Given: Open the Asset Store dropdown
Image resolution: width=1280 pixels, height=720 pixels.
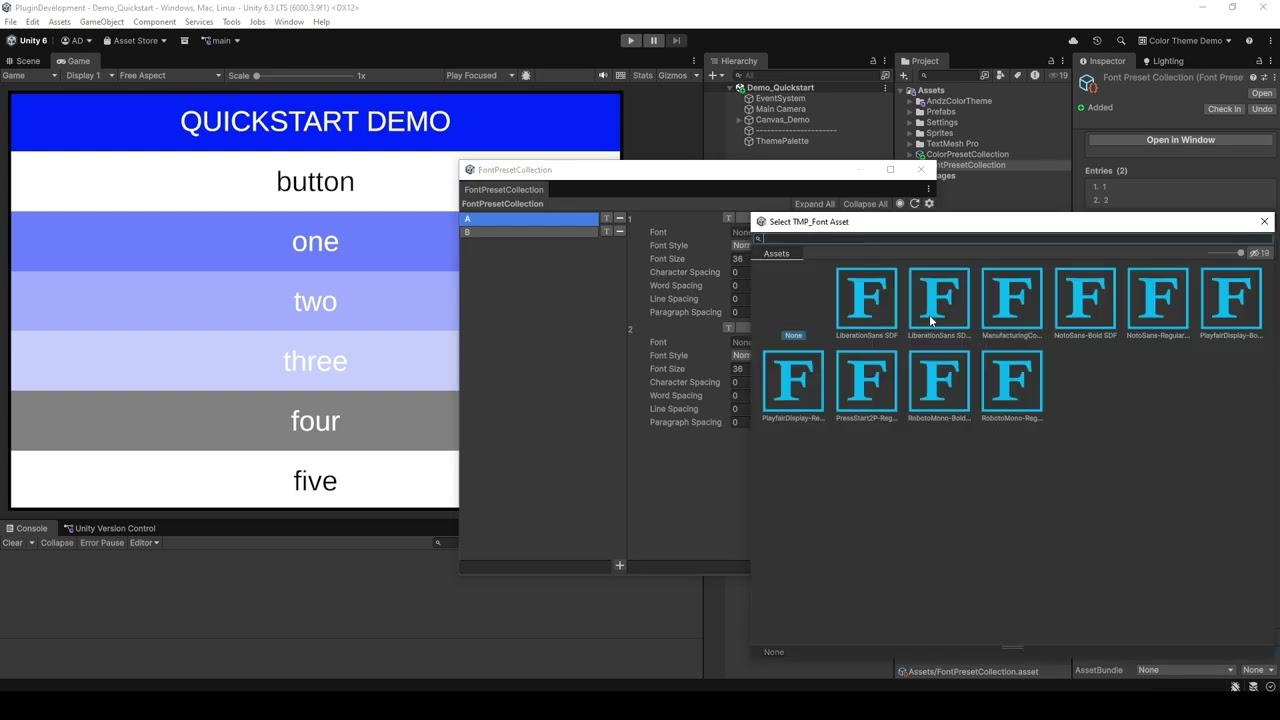Looking at the screenshot, I should [x=134, y=41].
